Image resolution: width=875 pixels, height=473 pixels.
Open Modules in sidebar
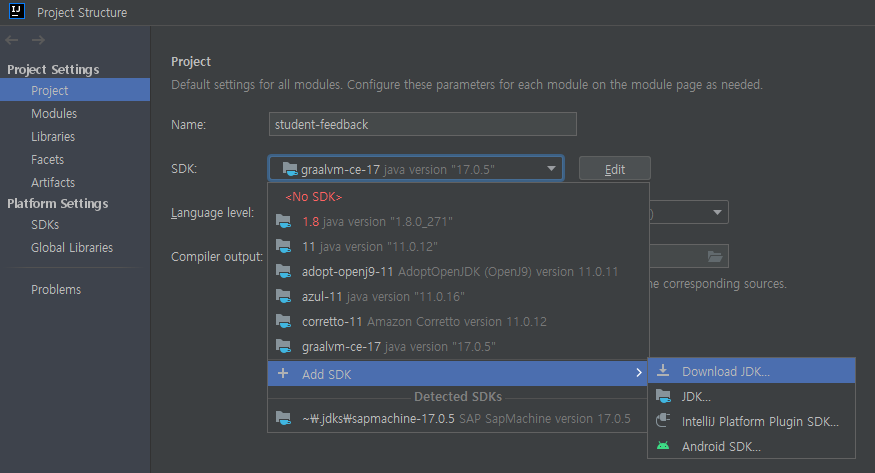click(x=75, y=113)
